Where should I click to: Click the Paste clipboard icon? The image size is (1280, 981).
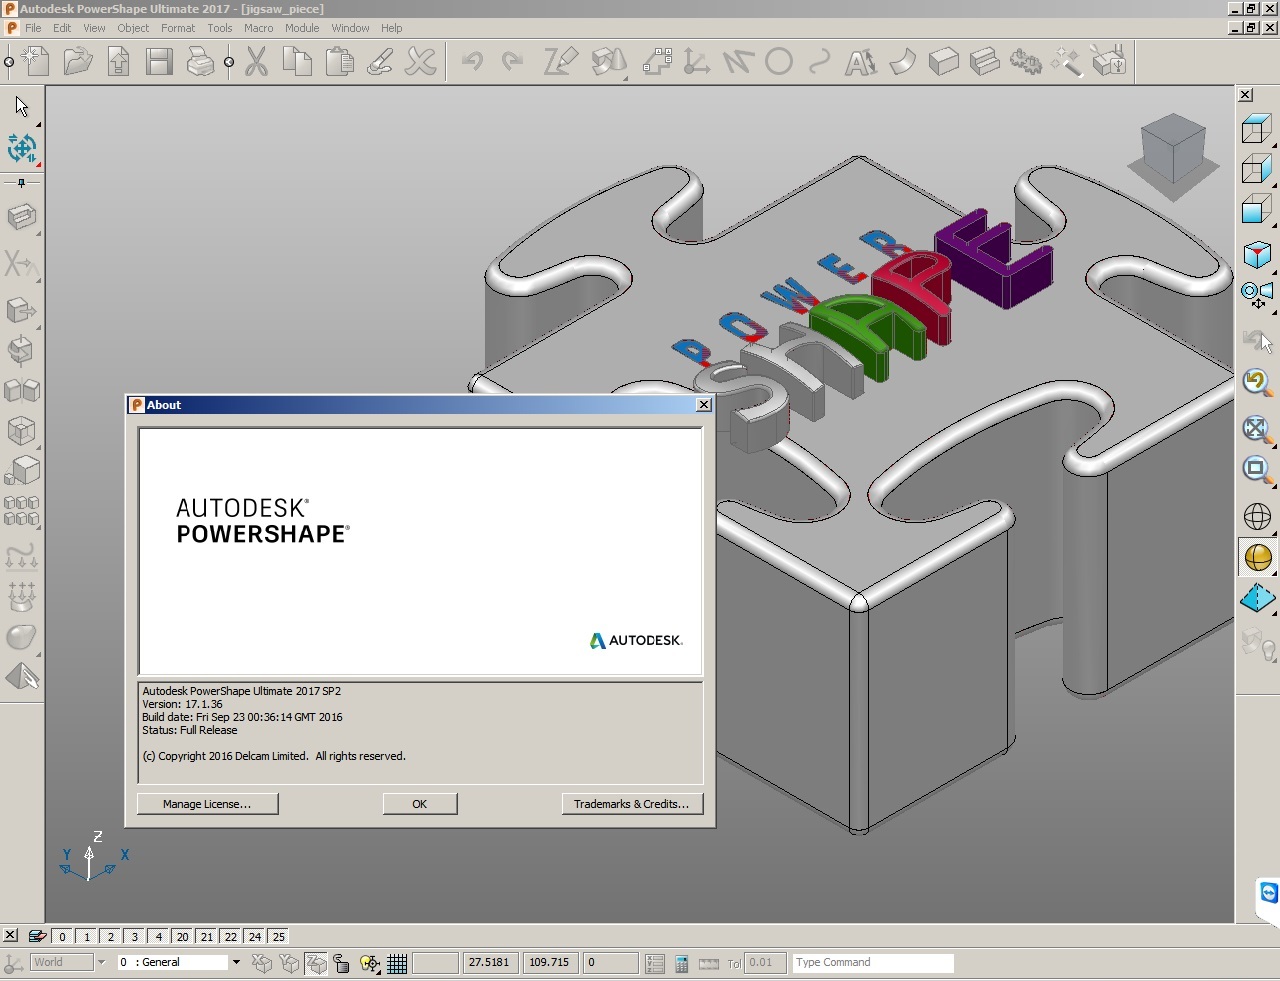(339, 62)
